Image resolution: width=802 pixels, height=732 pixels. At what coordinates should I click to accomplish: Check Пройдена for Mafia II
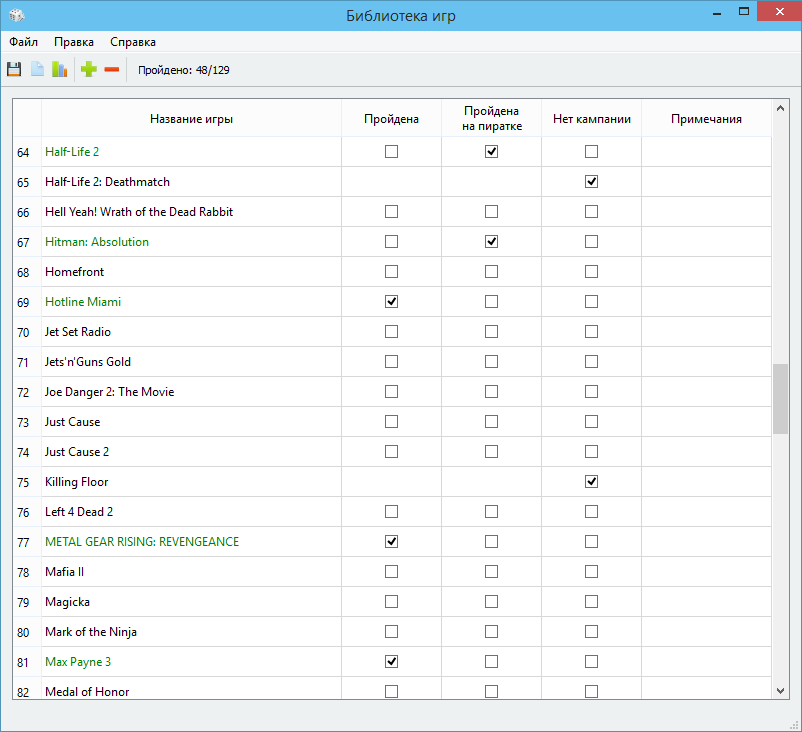pos(391,571)
